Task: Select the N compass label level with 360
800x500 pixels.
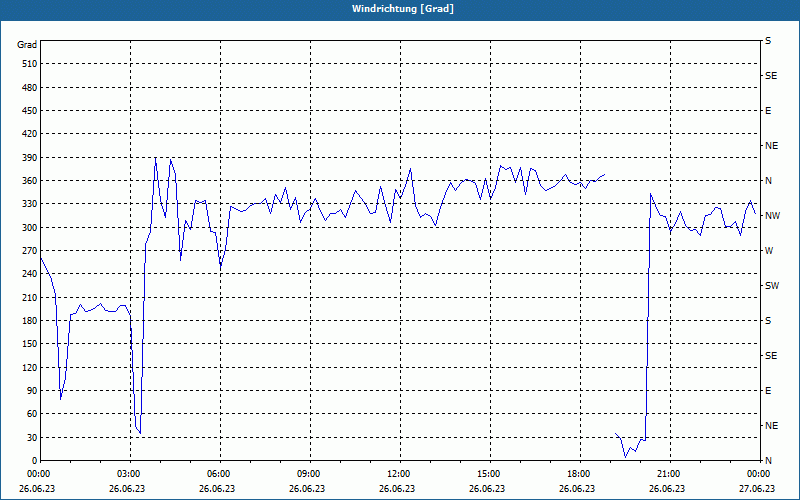Action: point(768,181)
